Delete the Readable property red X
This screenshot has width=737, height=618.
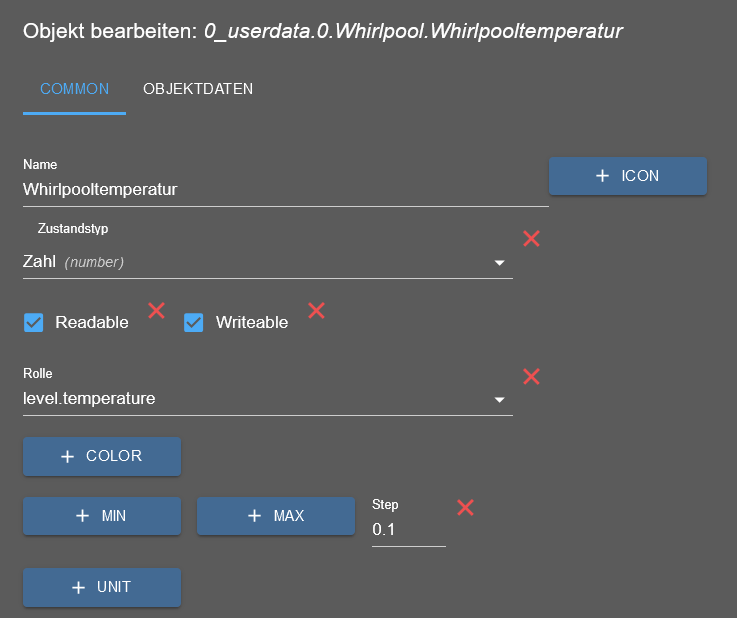[x=156, y=310]
